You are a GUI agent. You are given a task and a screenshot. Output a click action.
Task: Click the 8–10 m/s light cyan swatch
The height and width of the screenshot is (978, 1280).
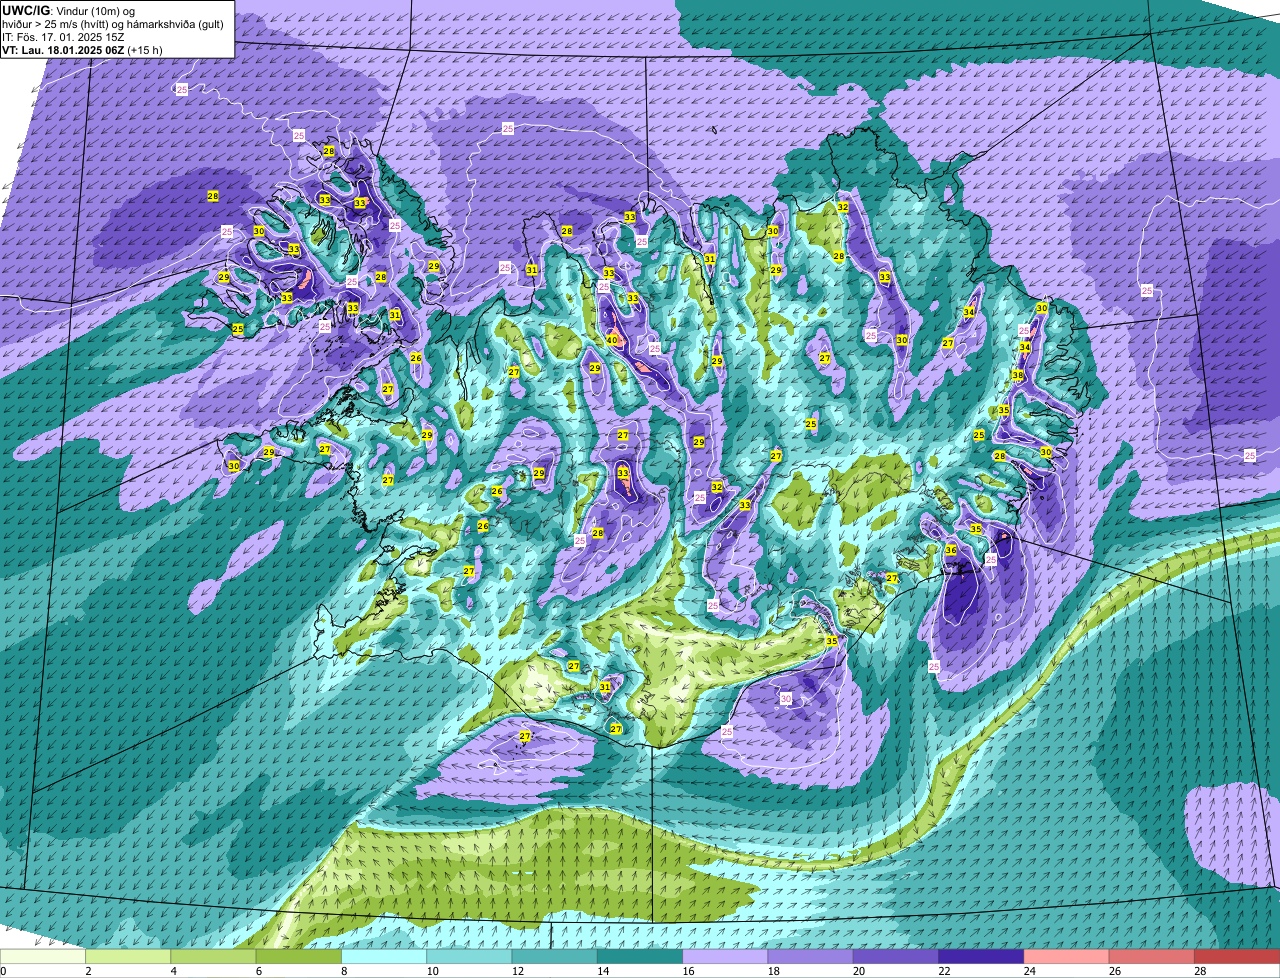point(384,956)
